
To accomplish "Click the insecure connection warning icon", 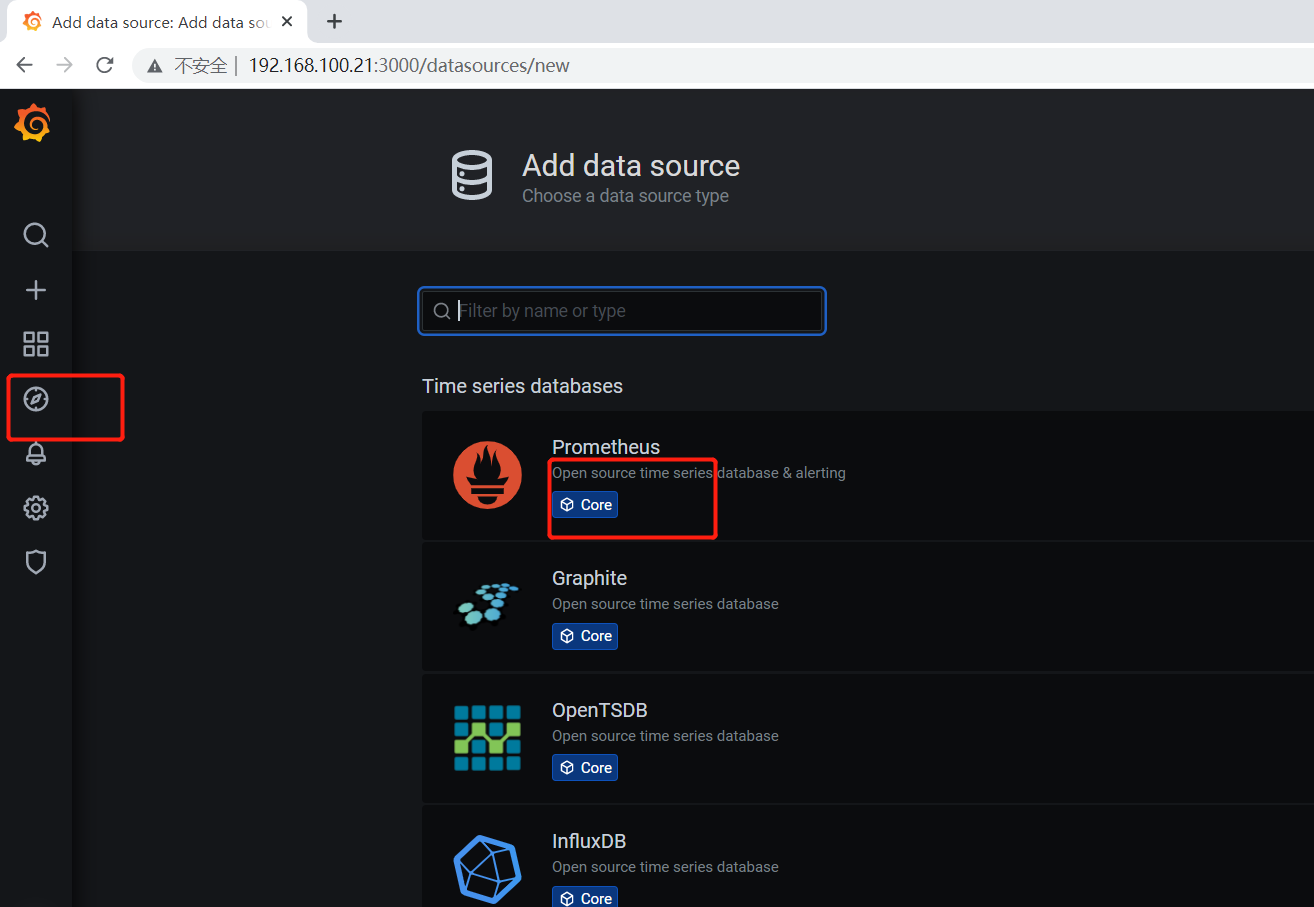I will (154, 66).
